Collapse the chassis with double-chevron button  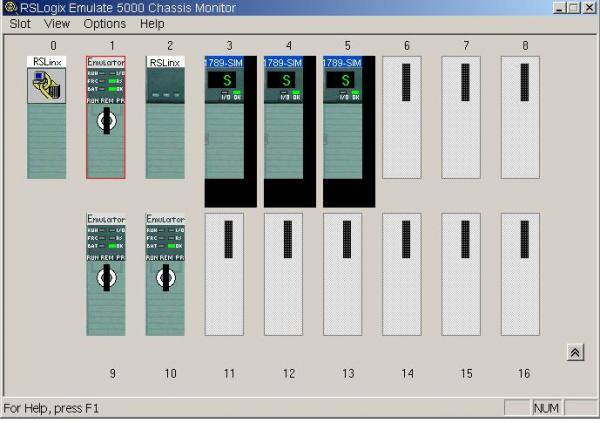(x=575, y=353)
